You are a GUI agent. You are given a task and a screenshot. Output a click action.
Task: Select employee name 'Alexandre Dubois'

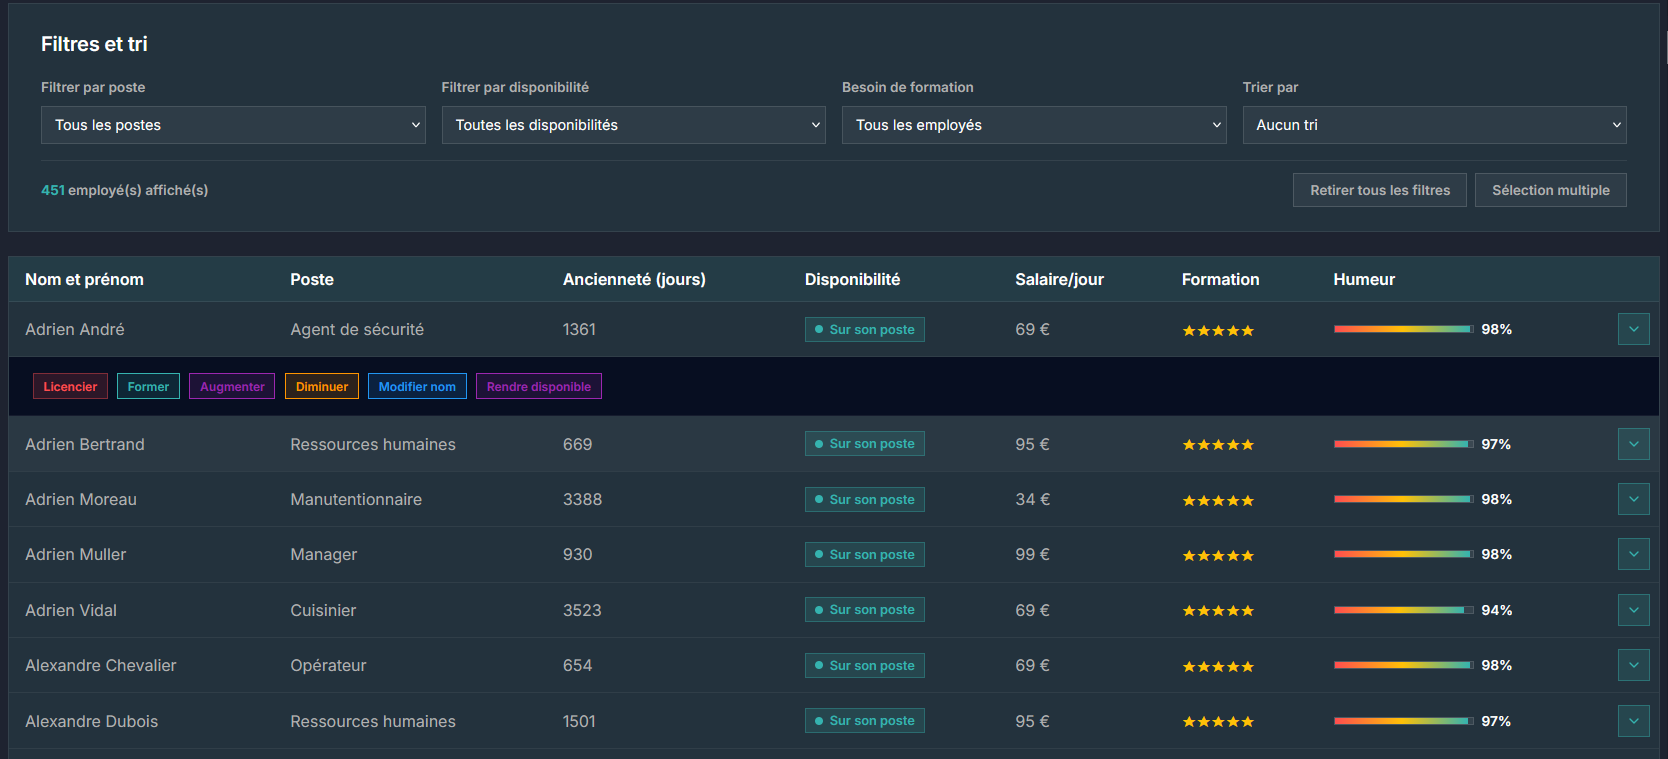(92, 721)
